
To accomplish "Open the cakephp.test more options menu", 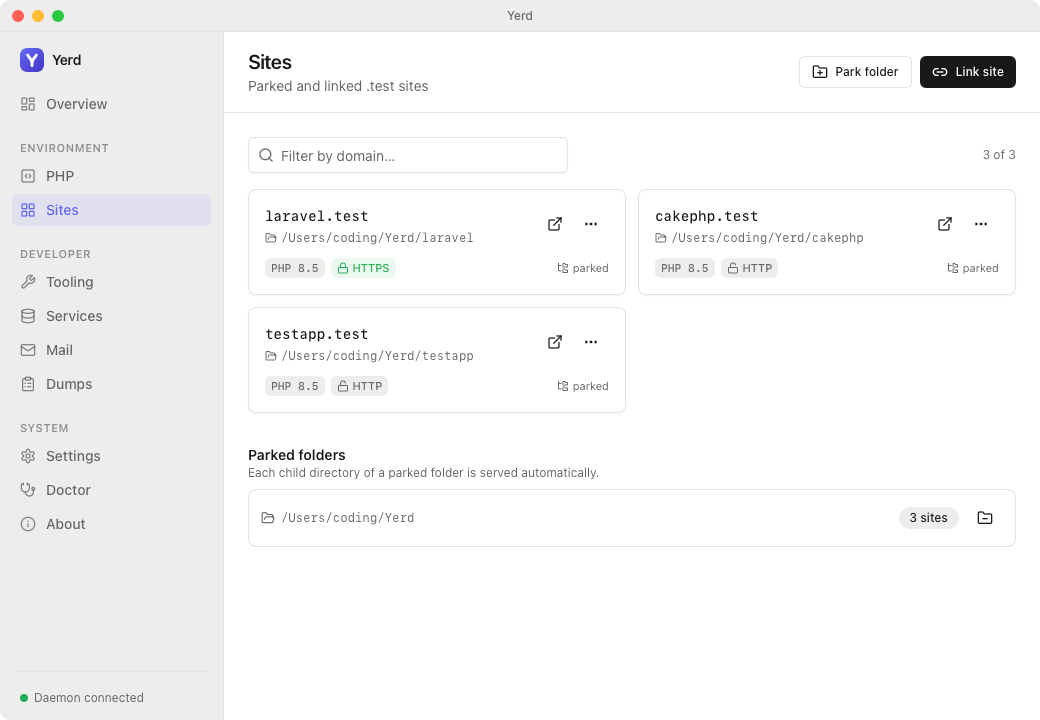I will point(981,224).
